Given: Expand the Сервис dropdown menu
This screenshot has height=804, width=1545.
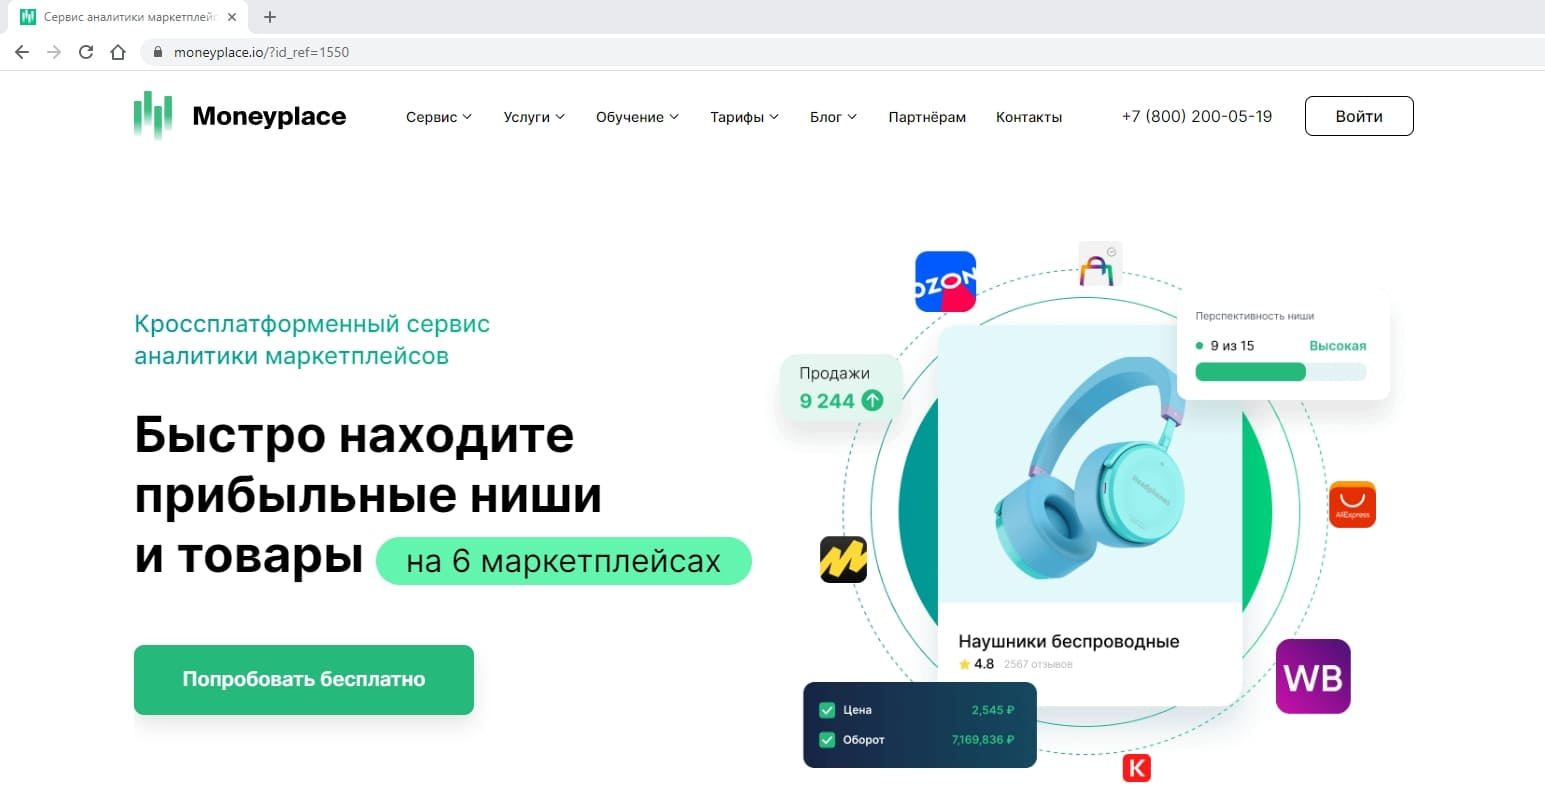Looking at the screenshot, I should click(x=439, y=117).
